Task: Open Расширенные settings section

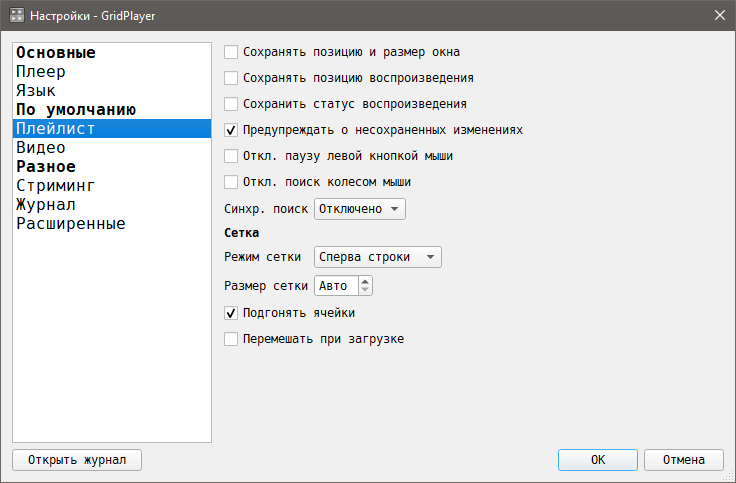Action: [112, 223]
